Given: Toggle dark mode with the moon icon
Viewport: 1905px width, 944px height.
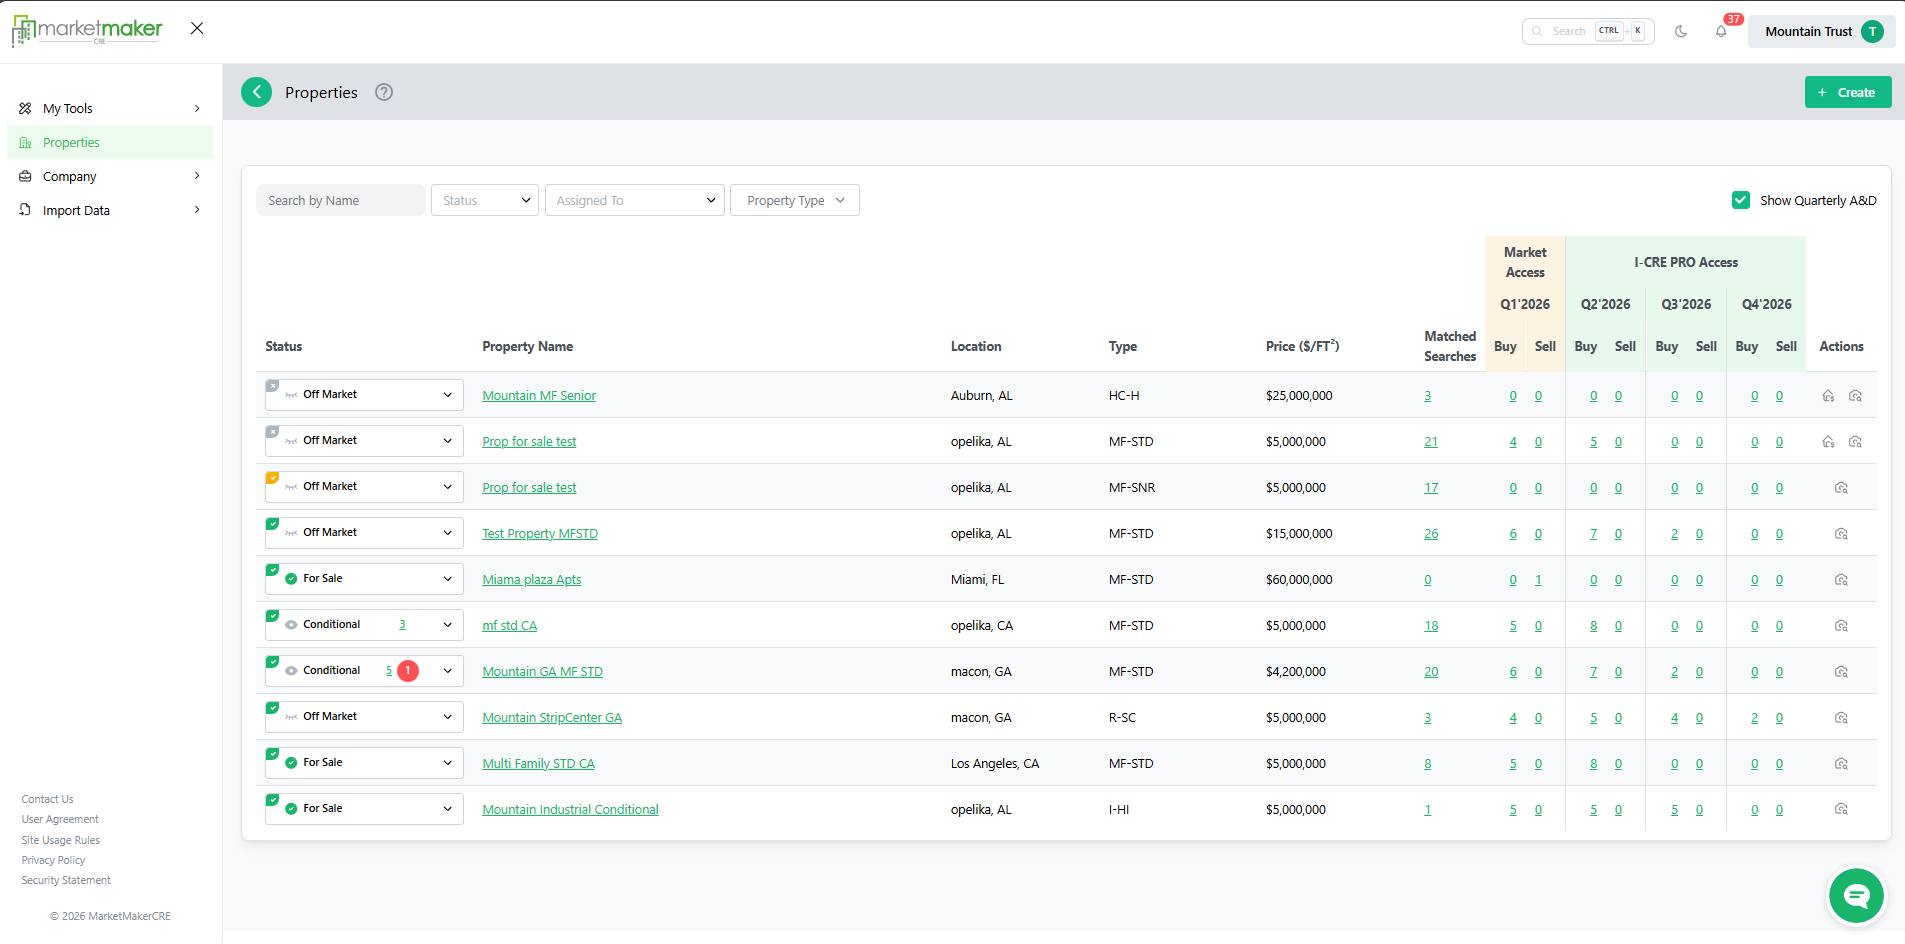Looking at the screenshot, I should [x=1681, y=32].
